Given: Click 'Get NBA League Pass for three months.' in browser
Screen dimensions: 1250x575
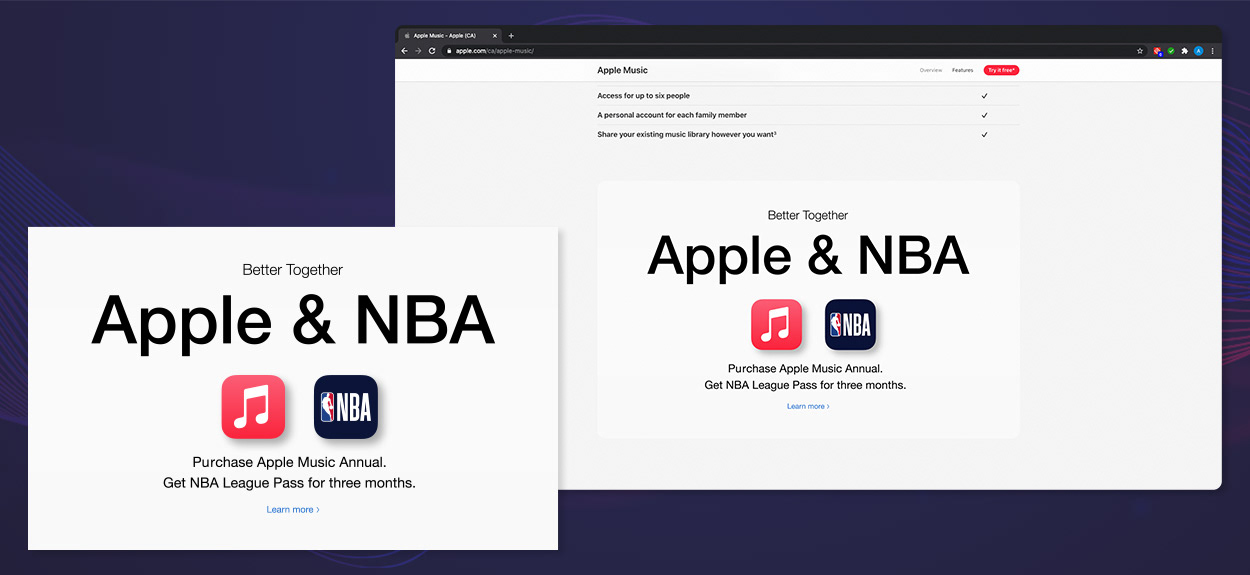Looking at the screenshot, I should click(805, 385).
